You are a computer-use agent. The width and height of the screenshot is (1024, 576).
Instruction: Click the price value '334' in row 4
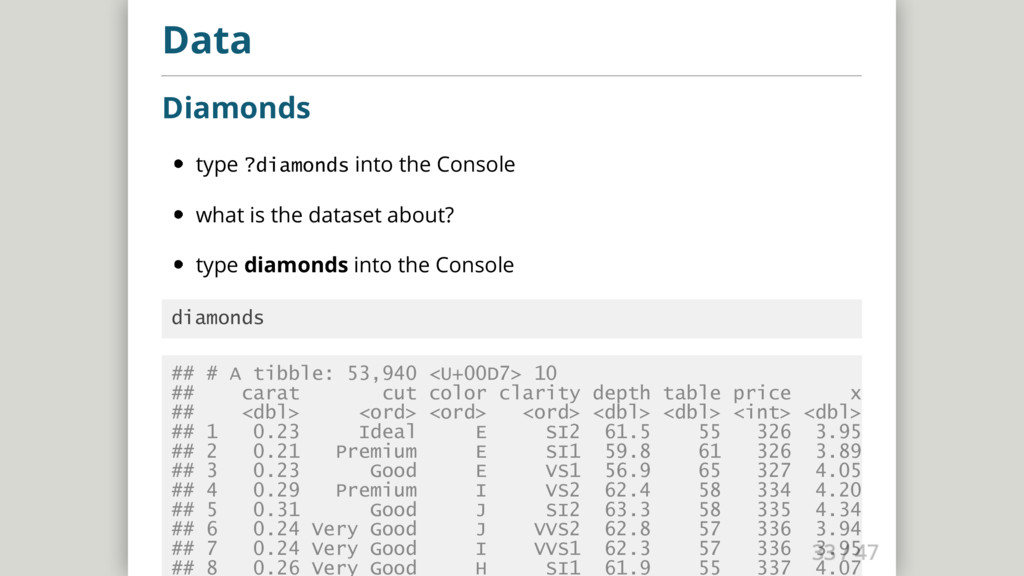coord(773,490)
